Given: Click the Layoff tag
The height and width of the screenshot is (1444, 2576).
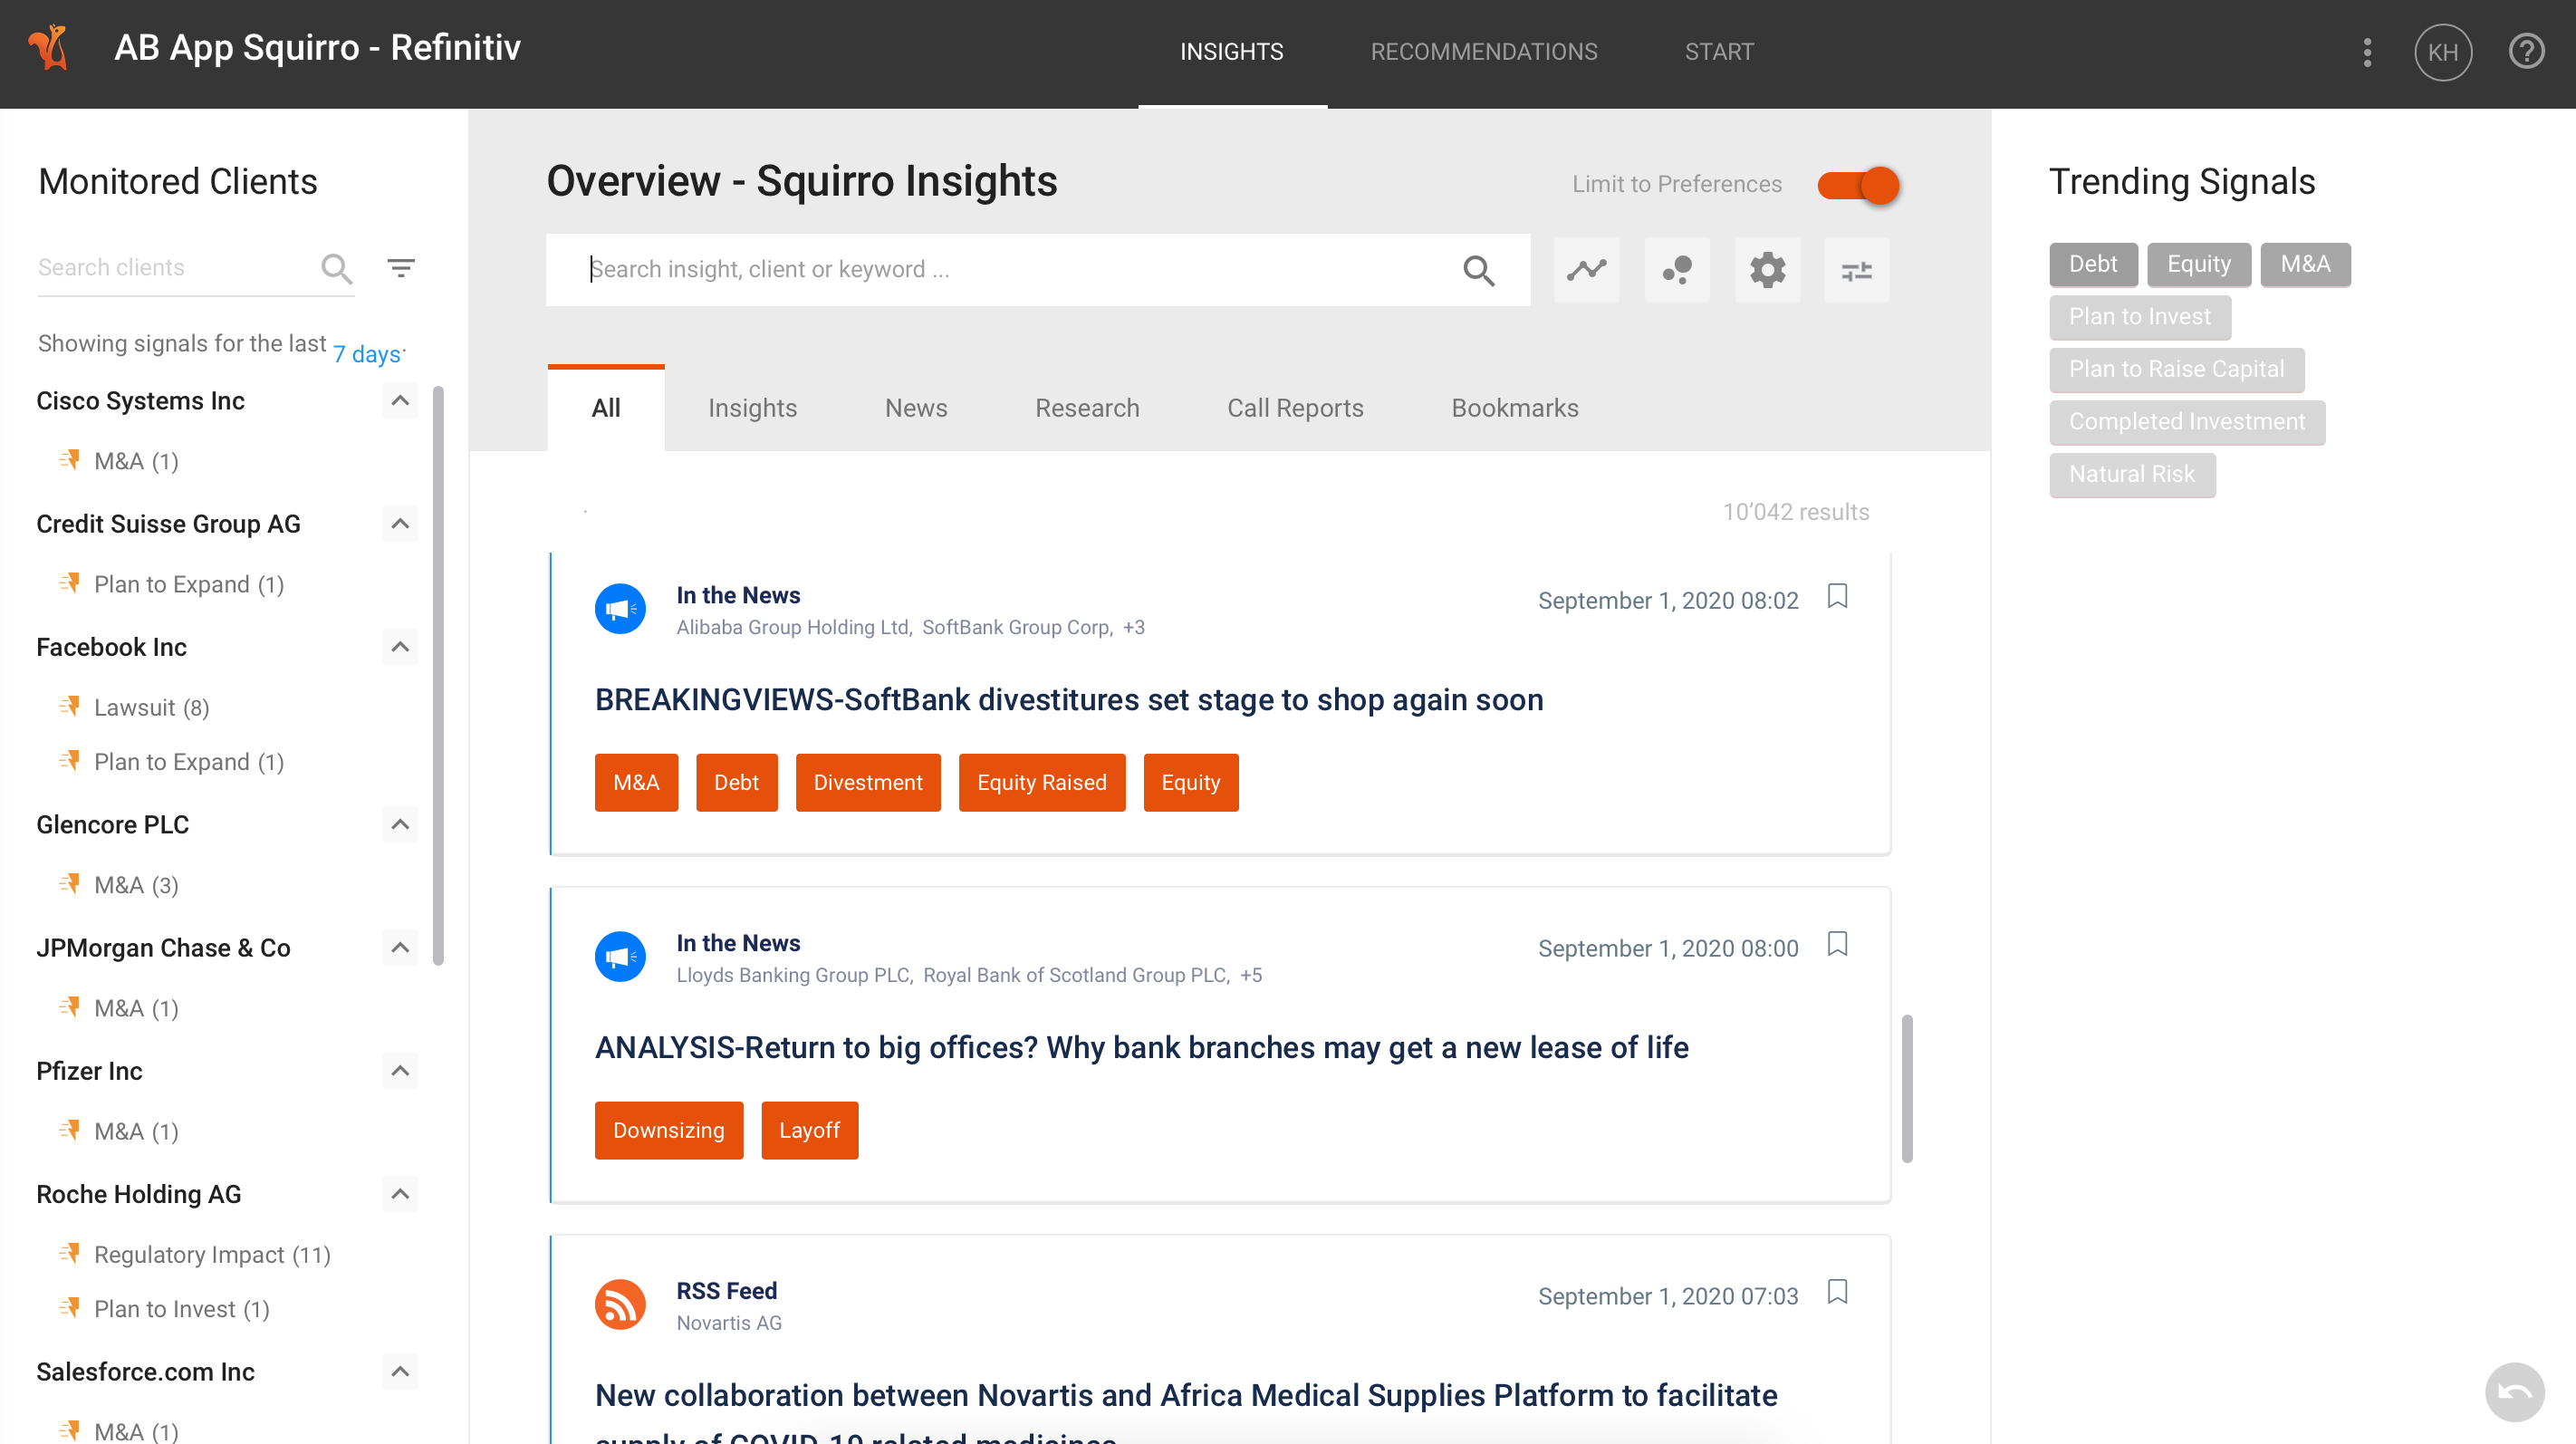Looking at the screenshot, I should [x=809, y=1131].
